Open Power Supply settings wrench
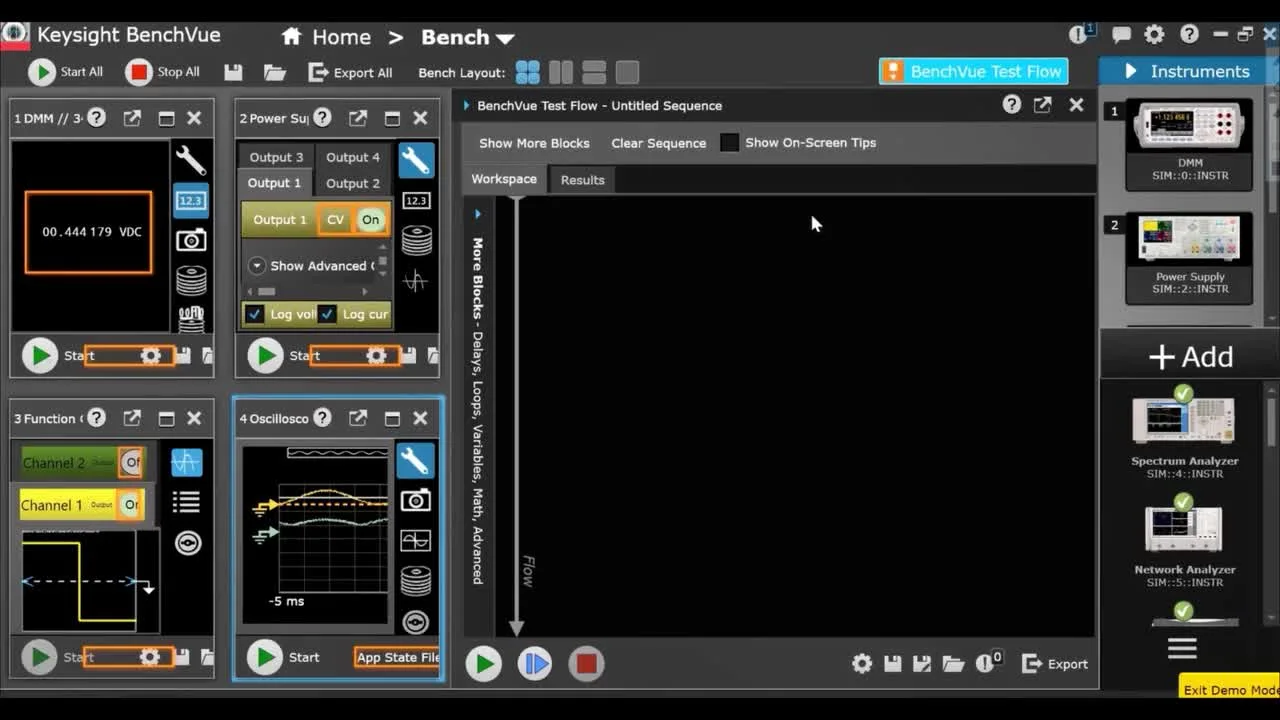1280x720 pixels. pos(416,160)
